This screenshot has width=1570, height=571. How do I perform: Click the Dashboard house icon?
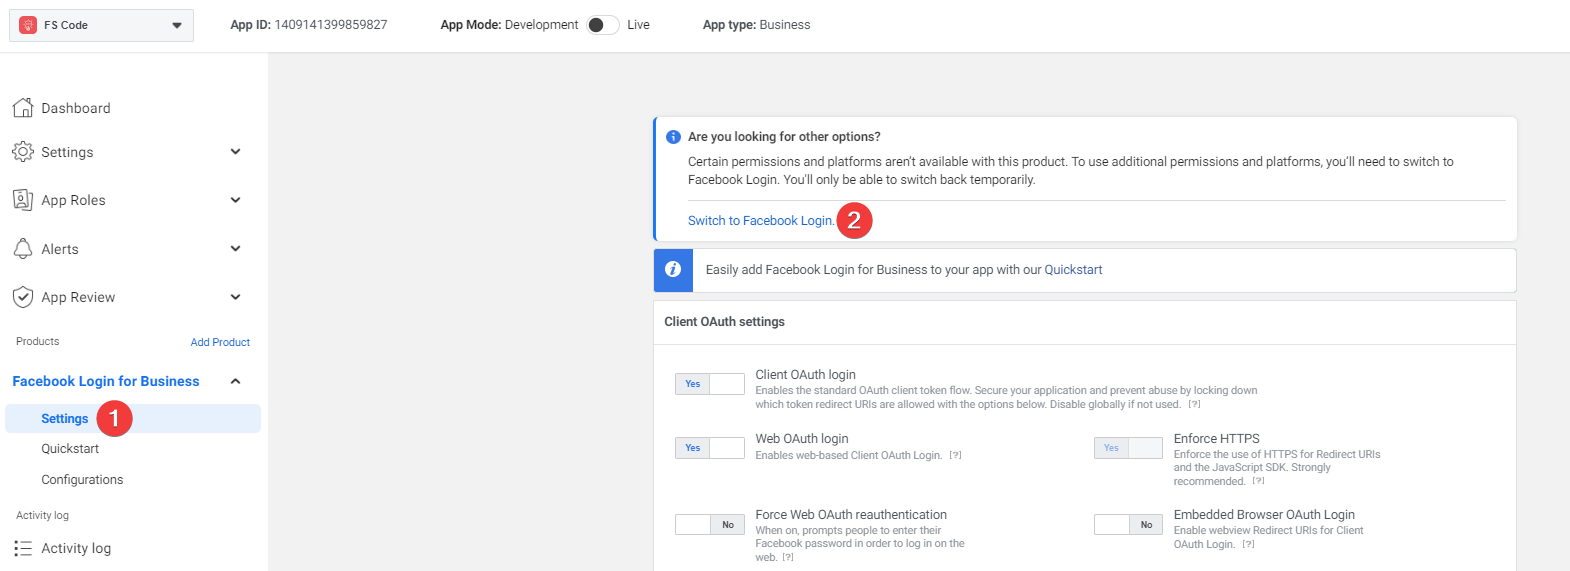23,108
